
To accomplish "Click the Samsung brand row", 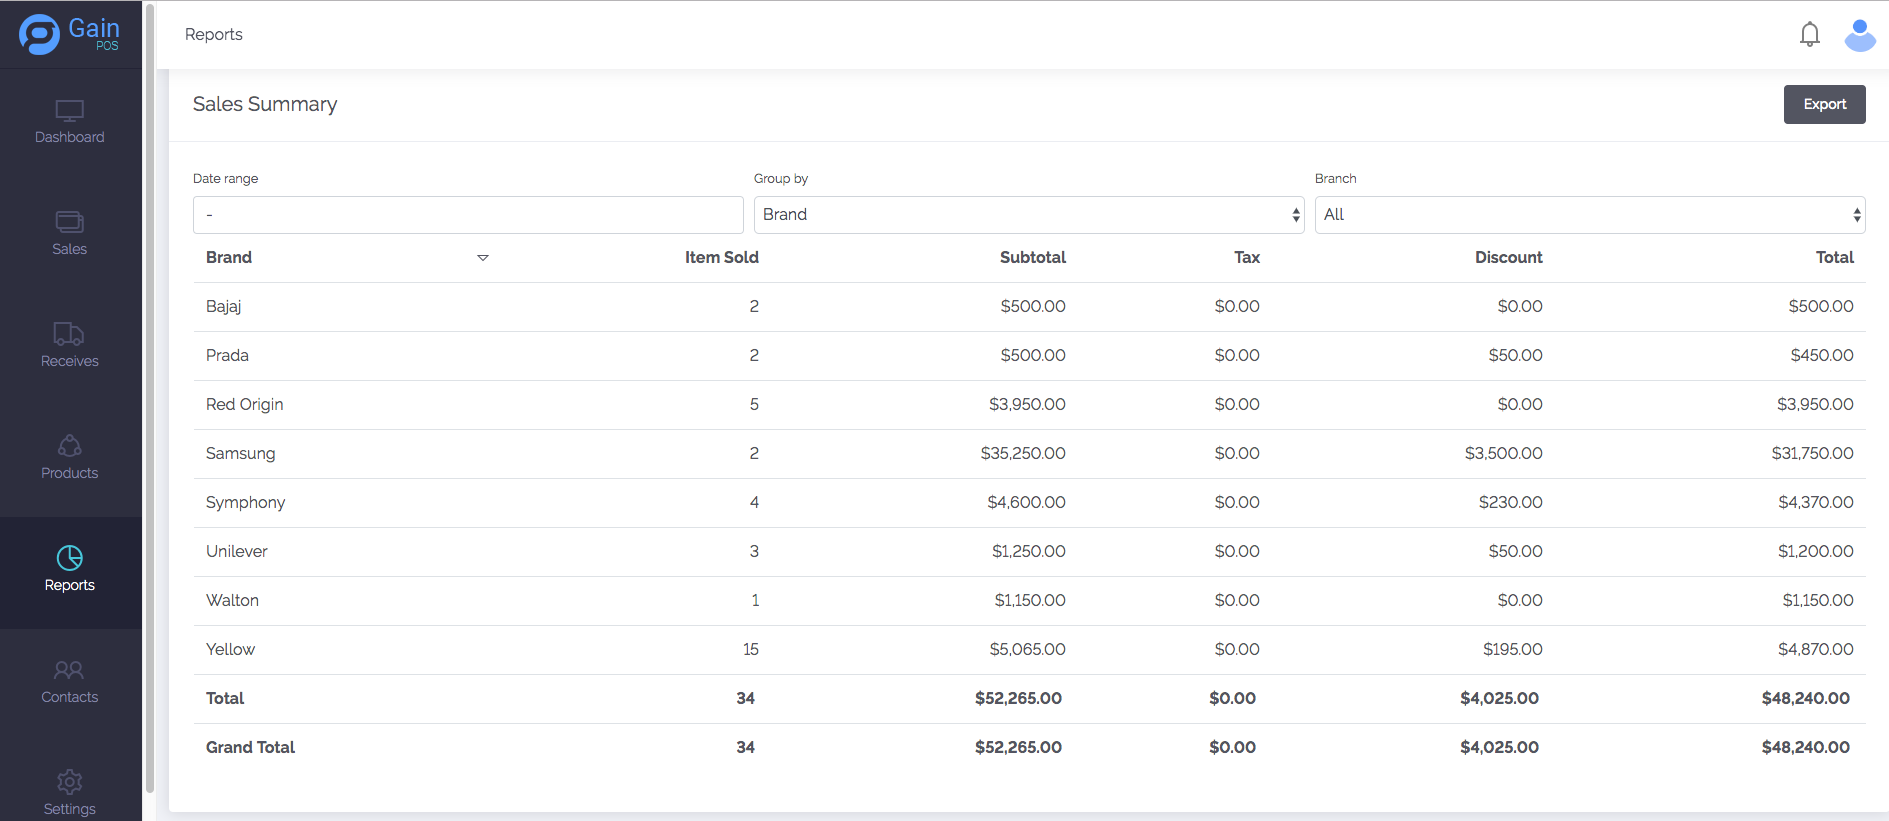I will (240, 454).
